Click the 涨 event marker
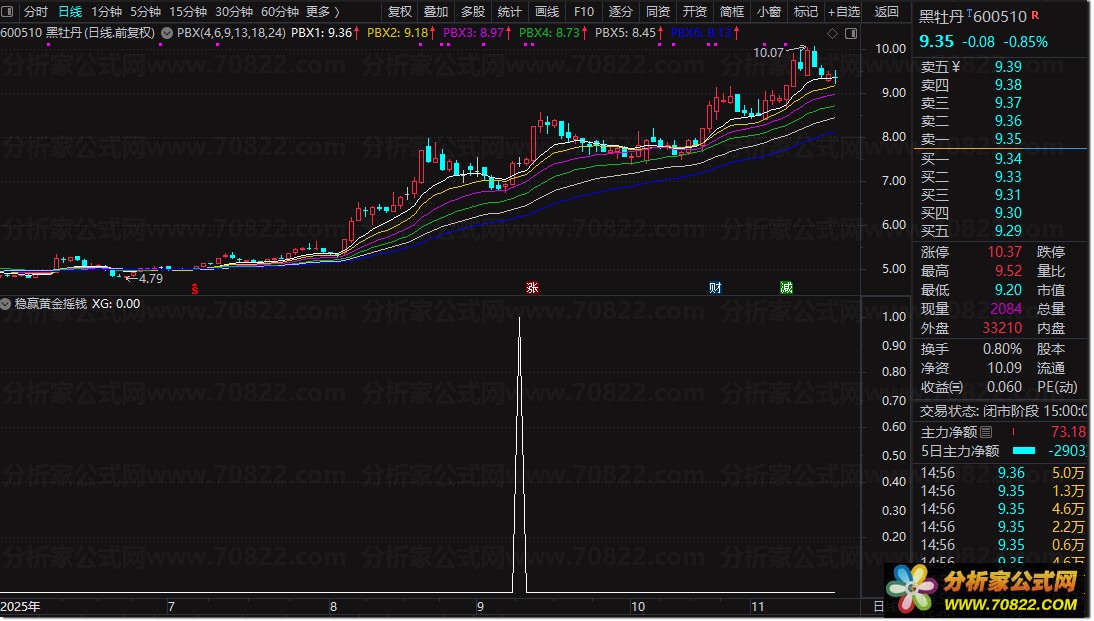Screen dimensions: 1094x621 pyautogui.click(x=532, y=287)
